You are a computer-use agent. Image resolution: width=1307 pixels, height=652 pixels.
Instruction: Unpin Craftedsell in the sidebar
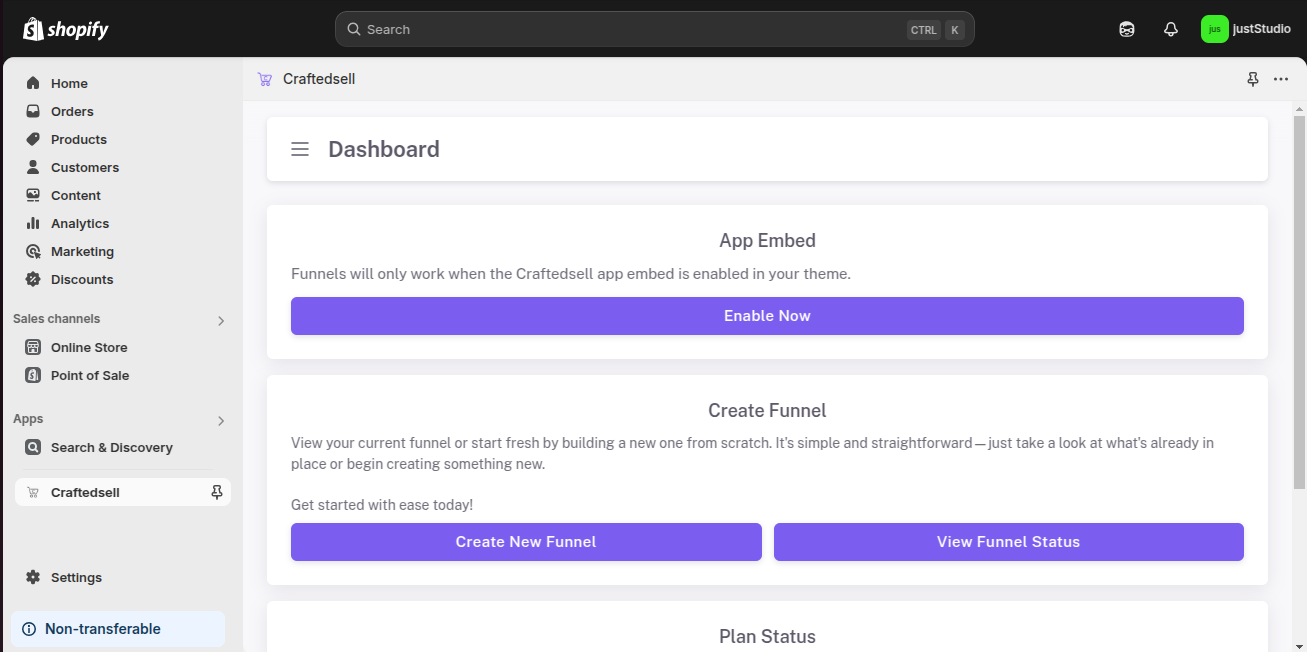(x=217, y=492)
